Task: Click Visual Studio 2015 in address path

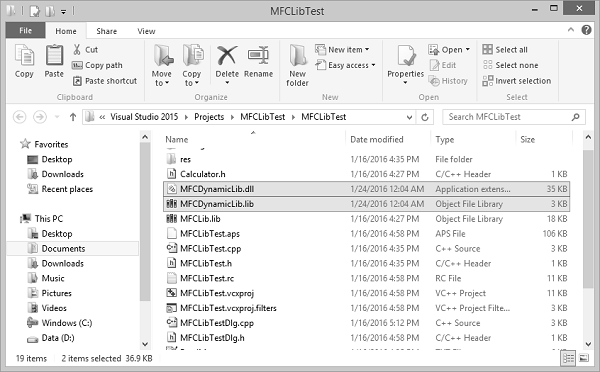Action: (144, 117)
